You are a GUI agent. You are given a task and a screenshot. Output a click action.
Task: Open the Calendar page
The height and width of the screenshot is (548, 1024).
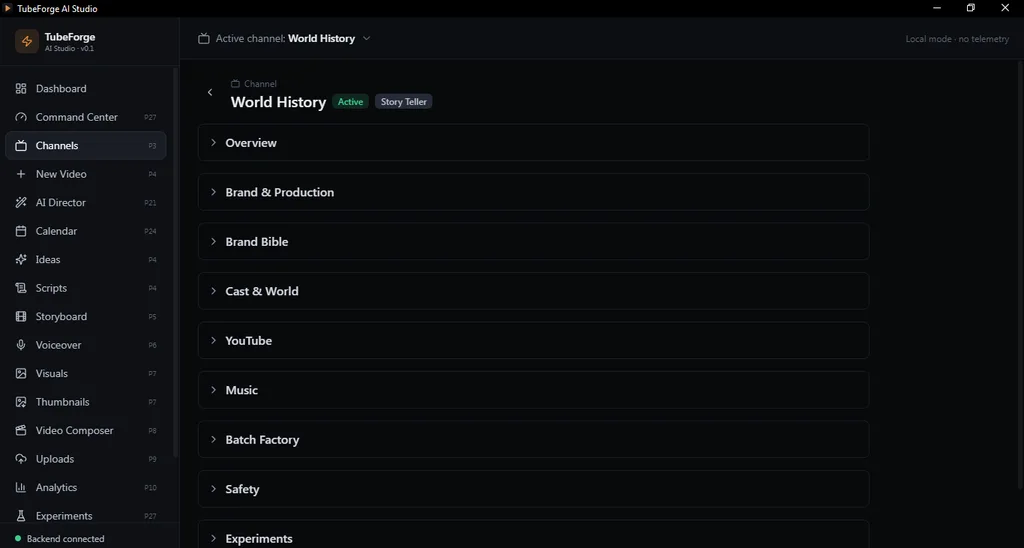point(86,231)
